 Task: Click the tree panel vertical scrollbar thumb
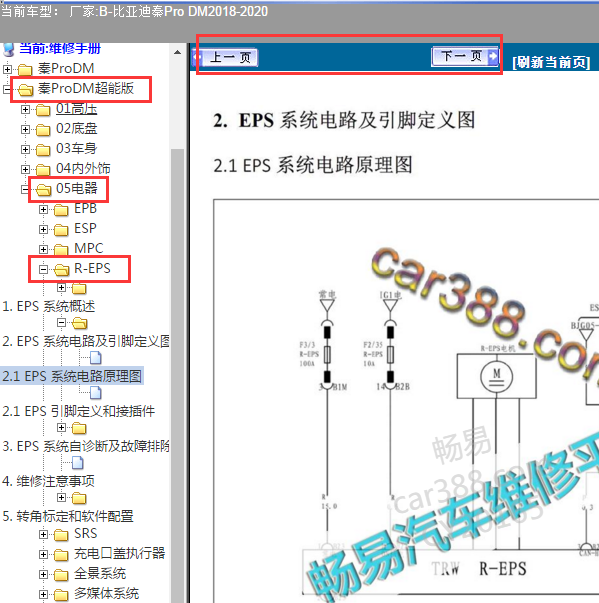tap(177, 375)
